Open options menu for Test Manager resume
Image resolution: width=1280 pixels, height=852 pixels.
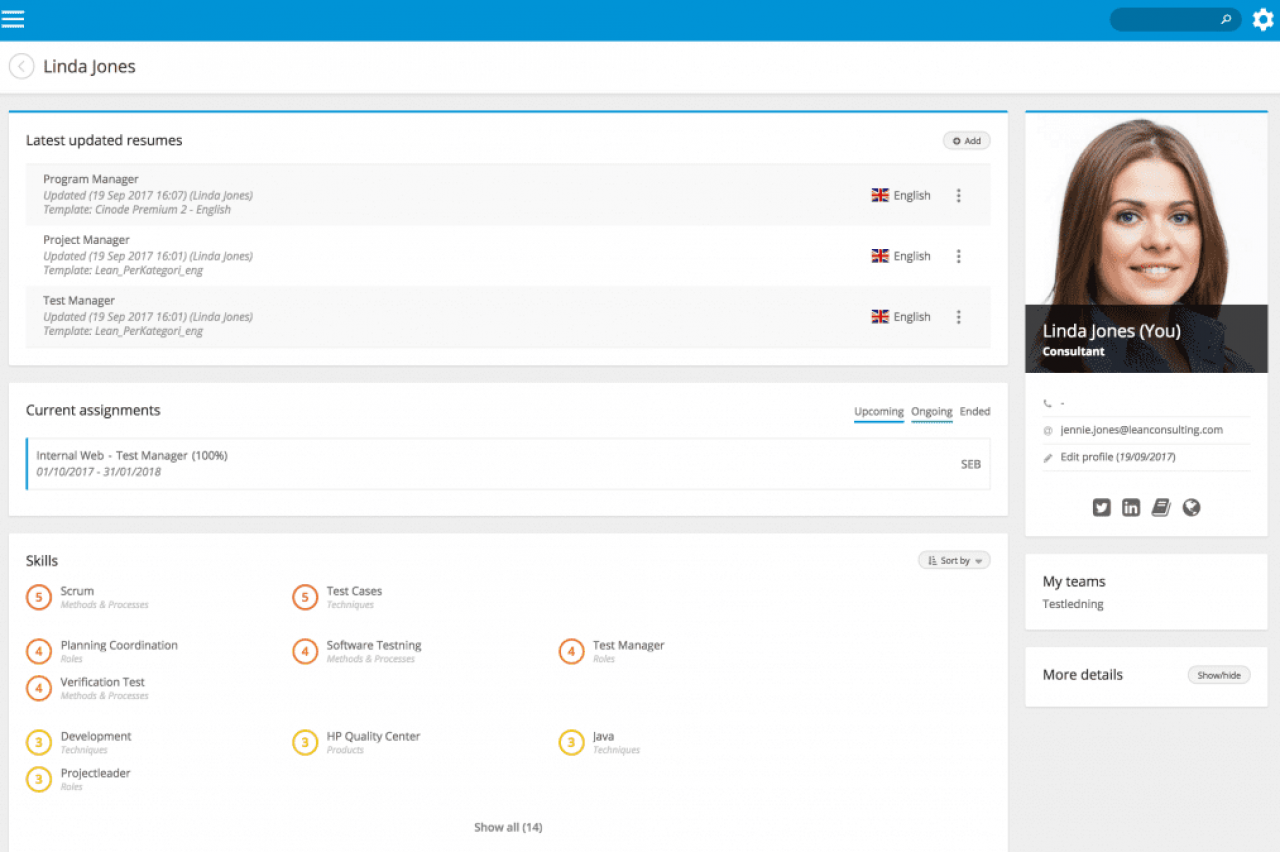[x=958, y=317]
